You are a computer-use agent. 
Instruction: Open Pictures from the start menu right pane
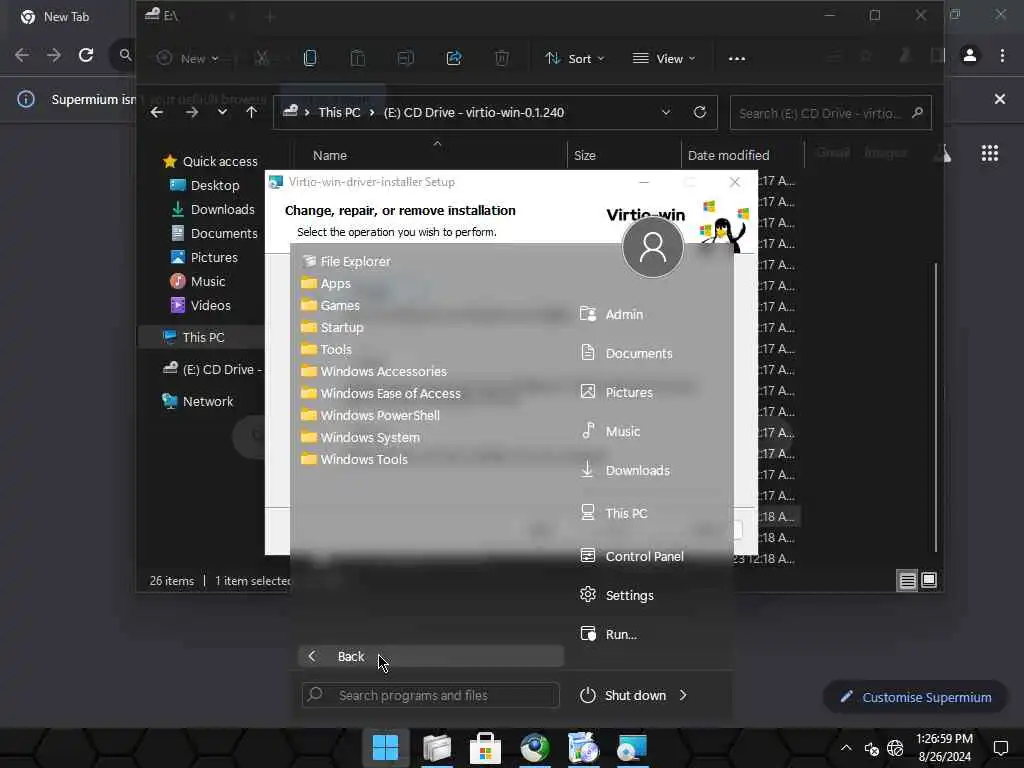(616, 392)
